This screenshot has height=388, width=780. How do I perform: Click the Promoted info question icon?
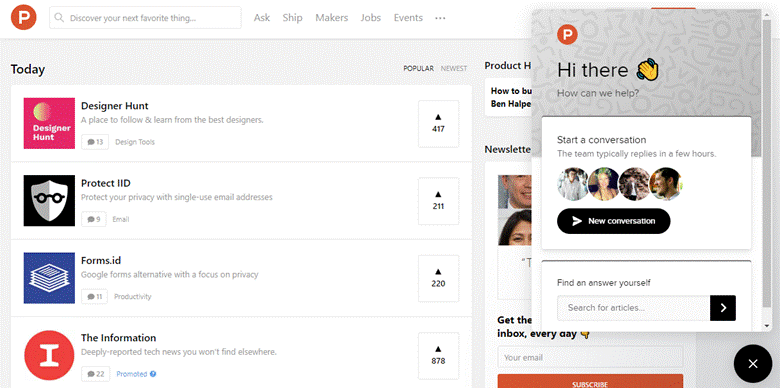pyautogui.click(x=153, y=374)
